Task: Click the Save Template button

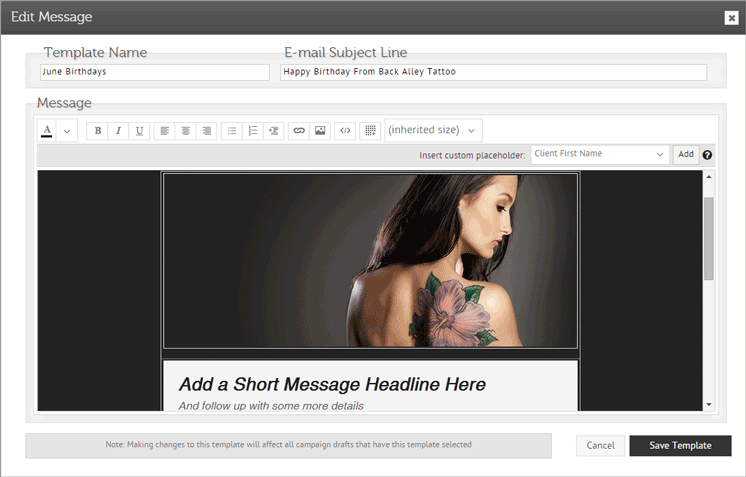Action: [680, 445]
